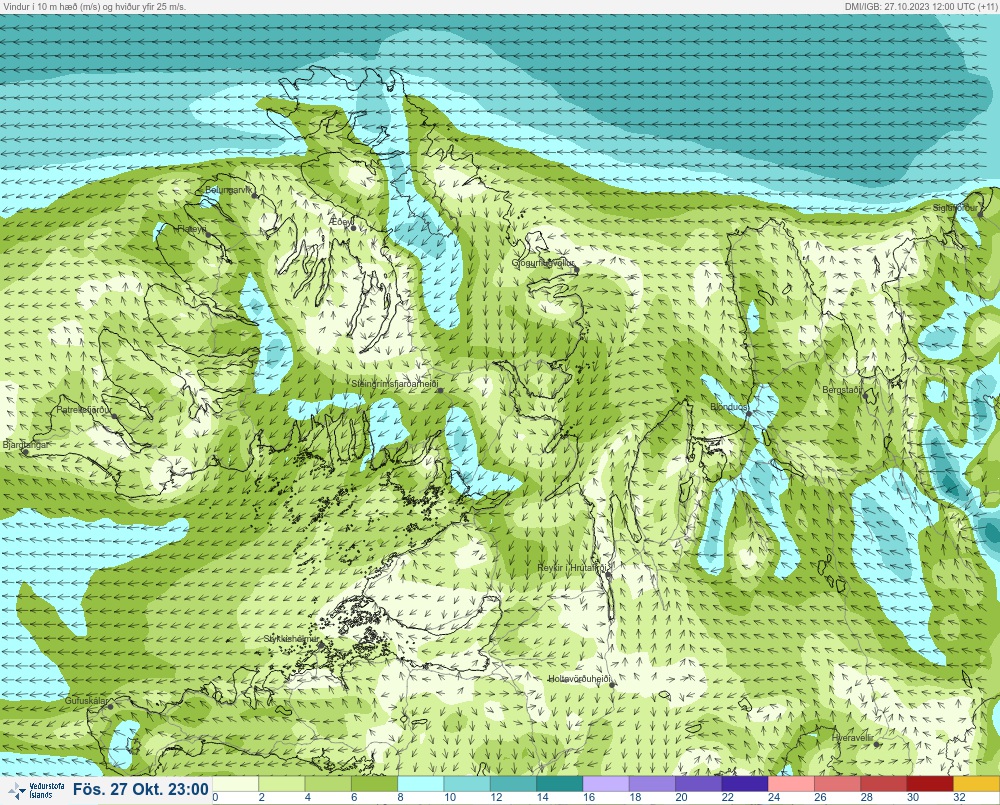Image resolution: width=1000 pixels, height=805 pixels.
Task: Click legend value 12 on the scale
Action: pos(496,797)
